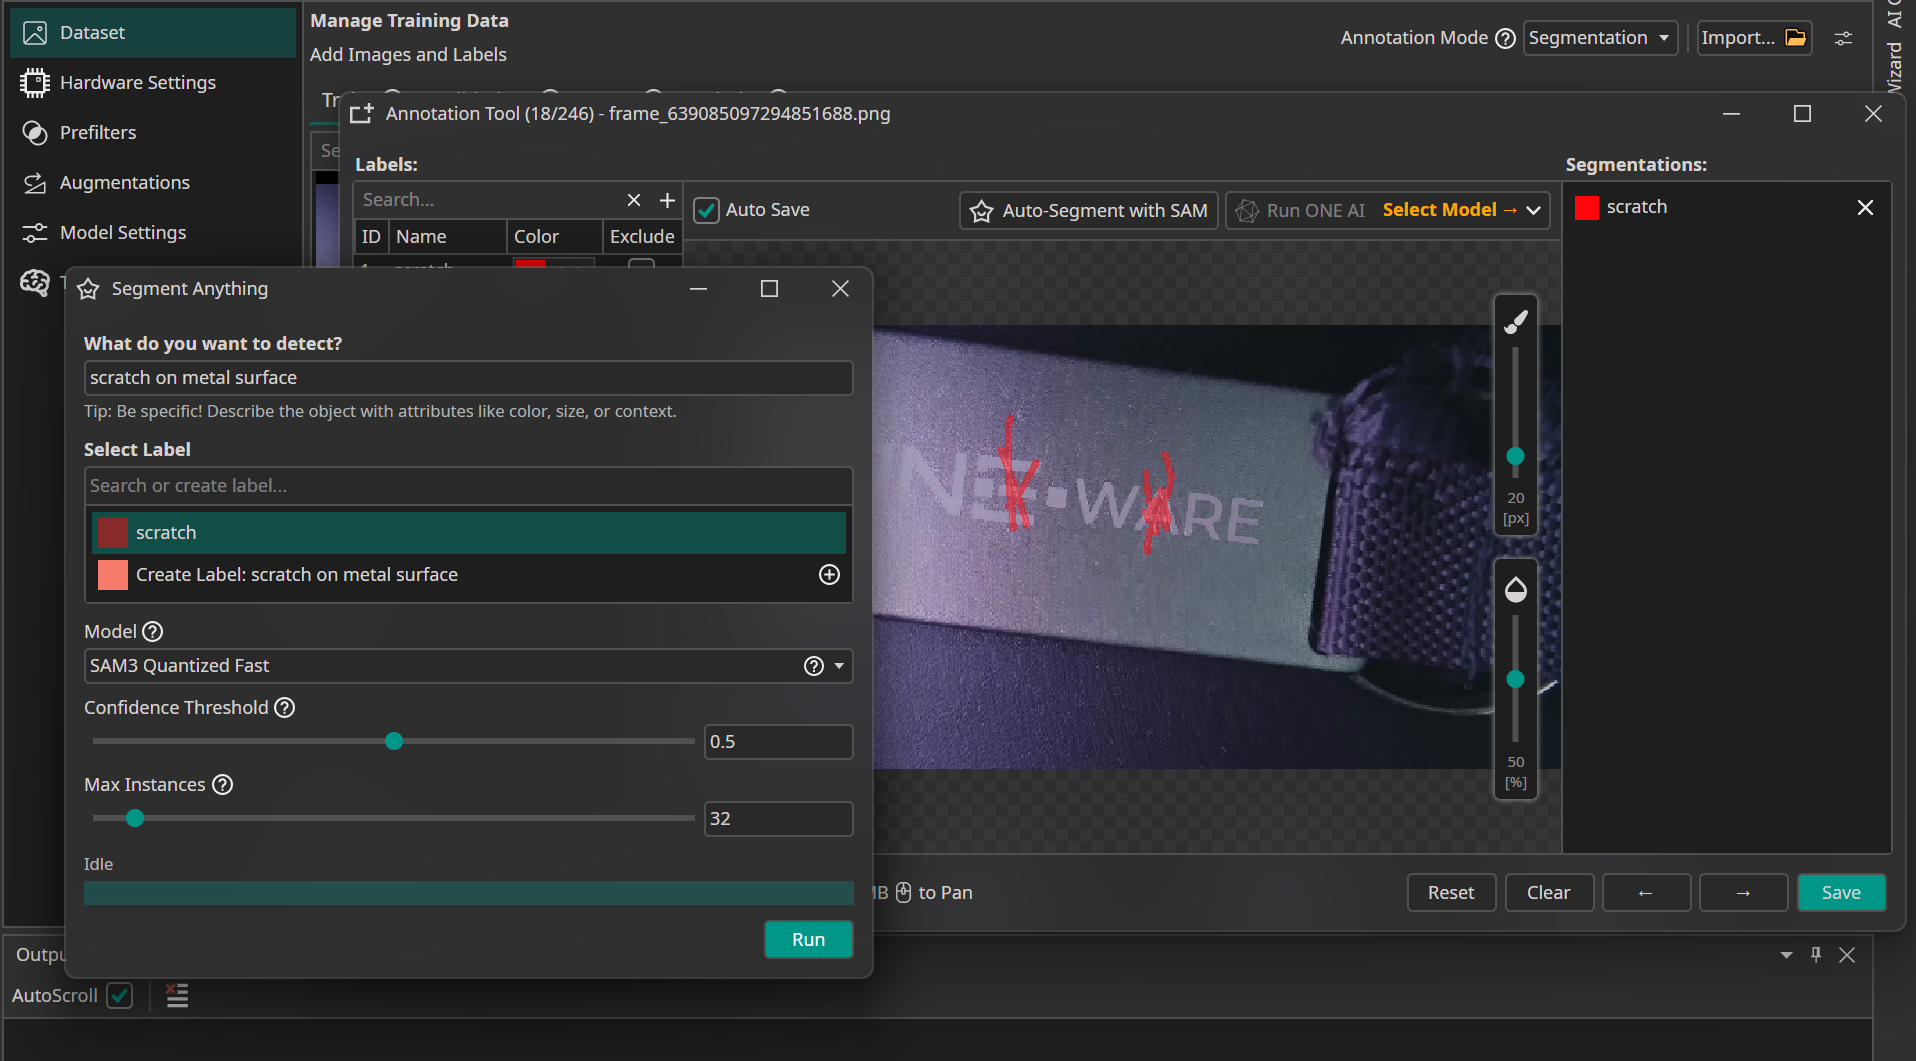The width and height of the screenshot is (1916, 1061).
Task: Go to Augmentations in the sidebar
Action: [125, 182]
